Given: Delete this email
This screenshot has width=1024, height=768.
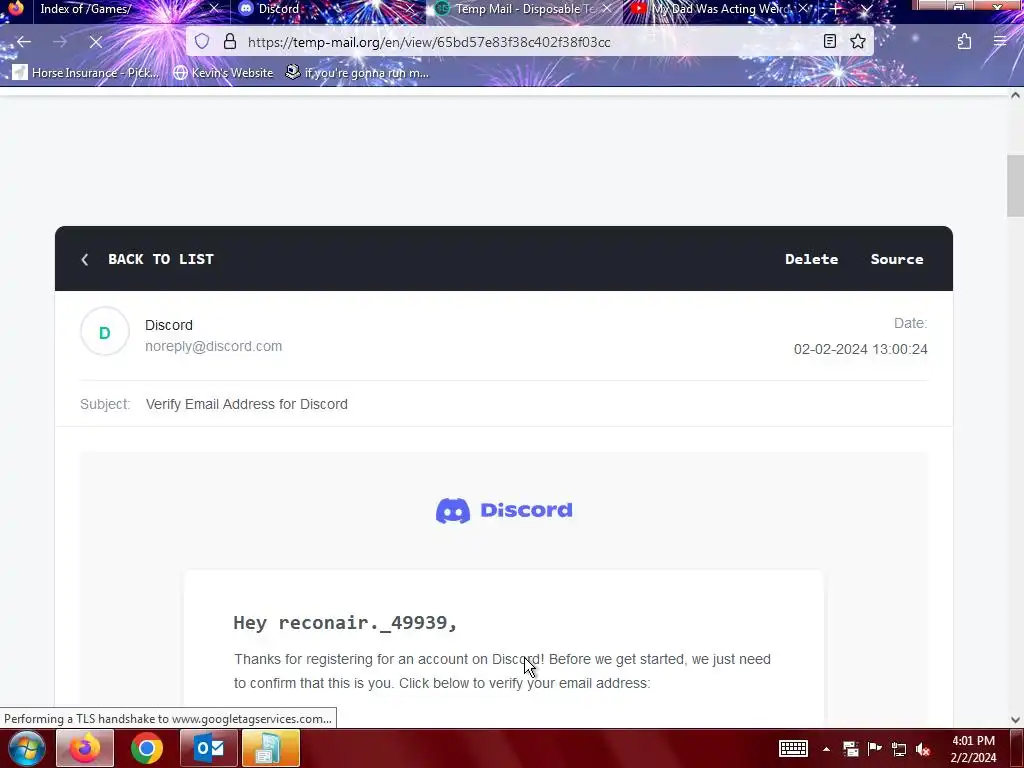Looking at the screenshot, I should [811, 259].
